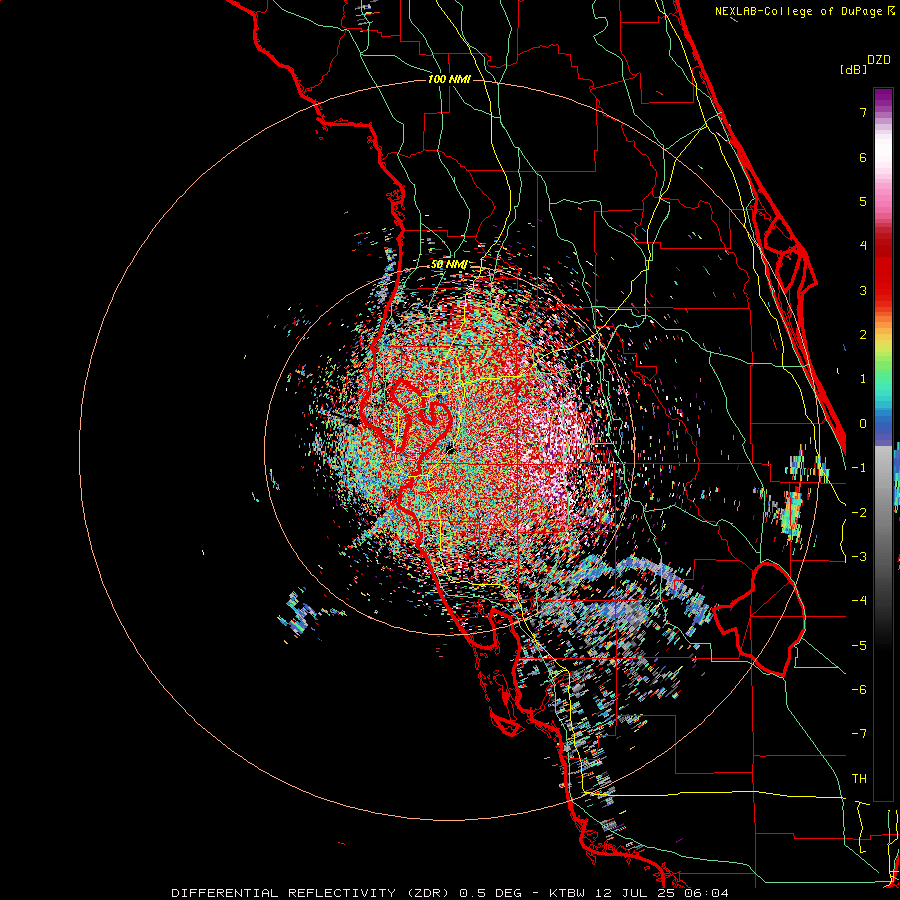Click the -7 value on color scale
Viewport: 900px width, 900px height.
(x=859, y=734)
